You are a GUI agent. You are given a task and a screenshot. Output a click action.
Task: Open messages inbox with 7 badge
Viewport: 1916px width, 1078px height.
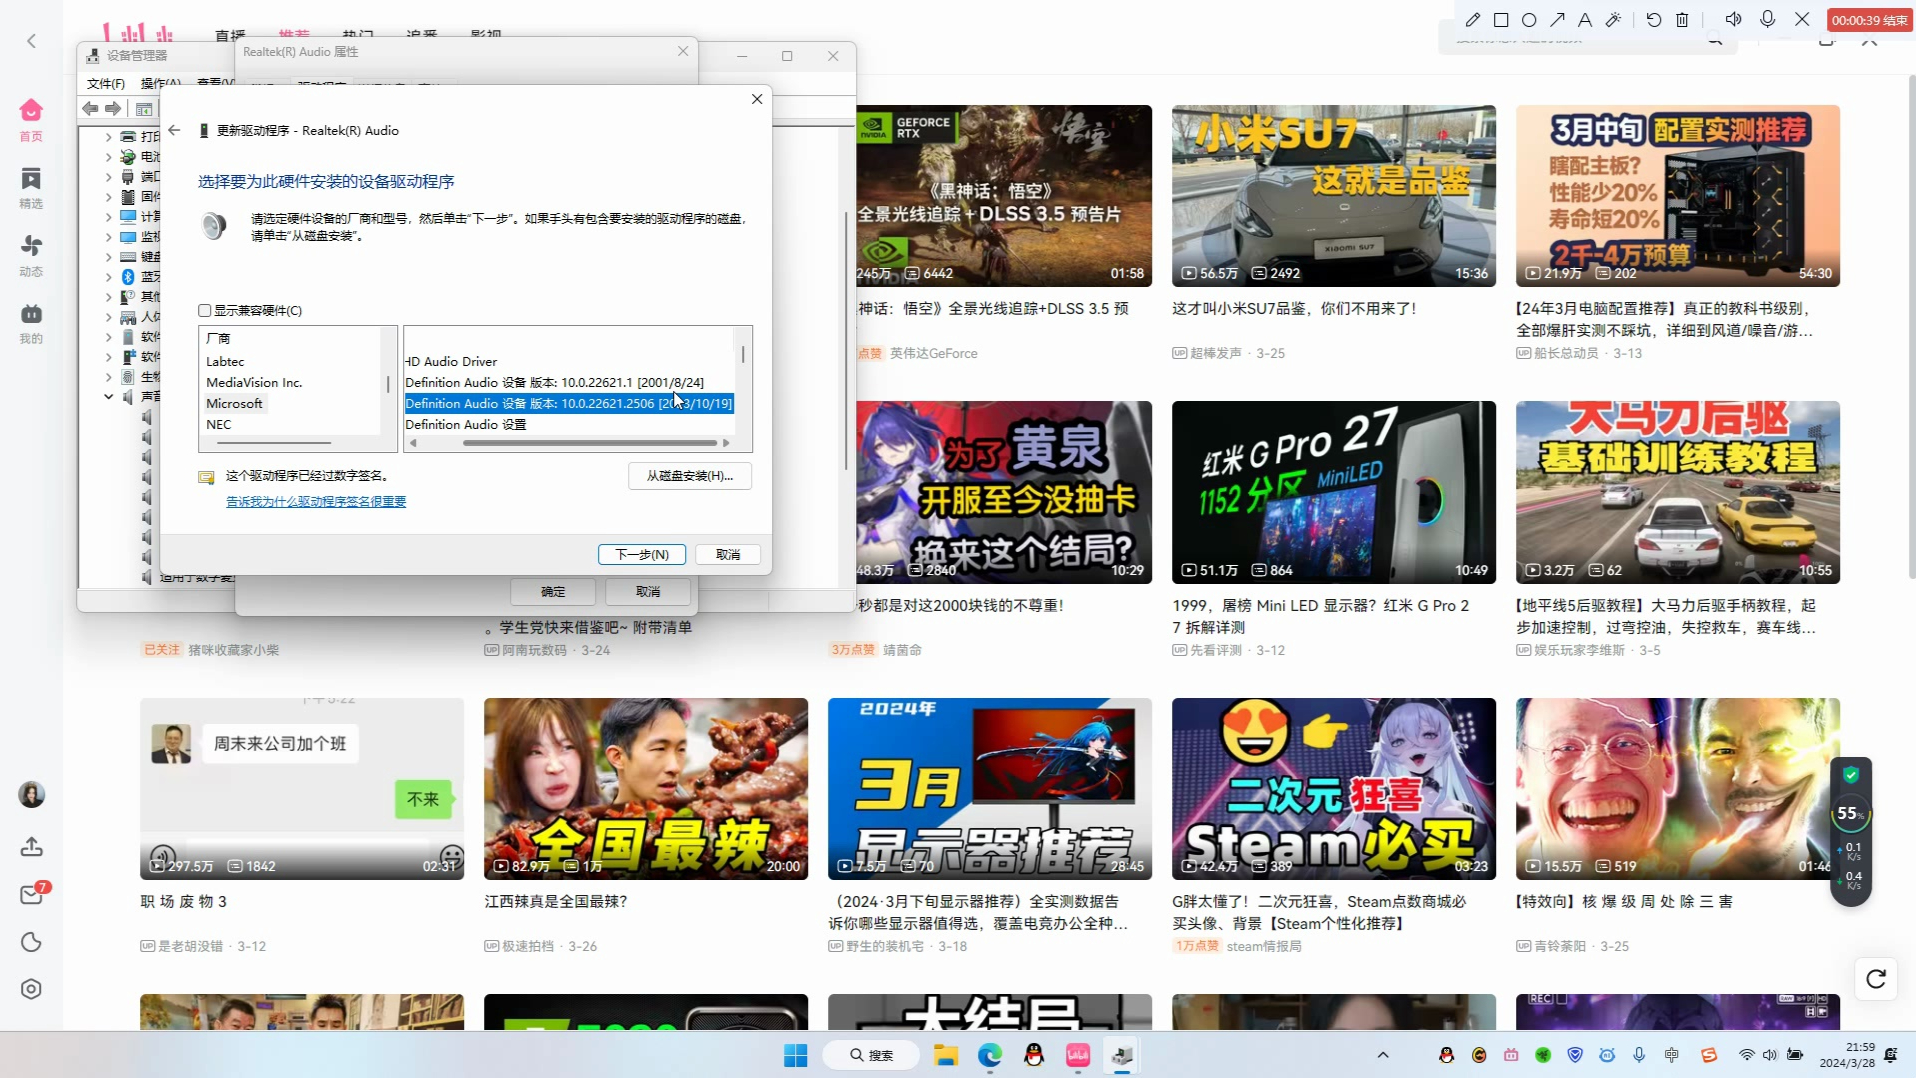coord(33,893)
